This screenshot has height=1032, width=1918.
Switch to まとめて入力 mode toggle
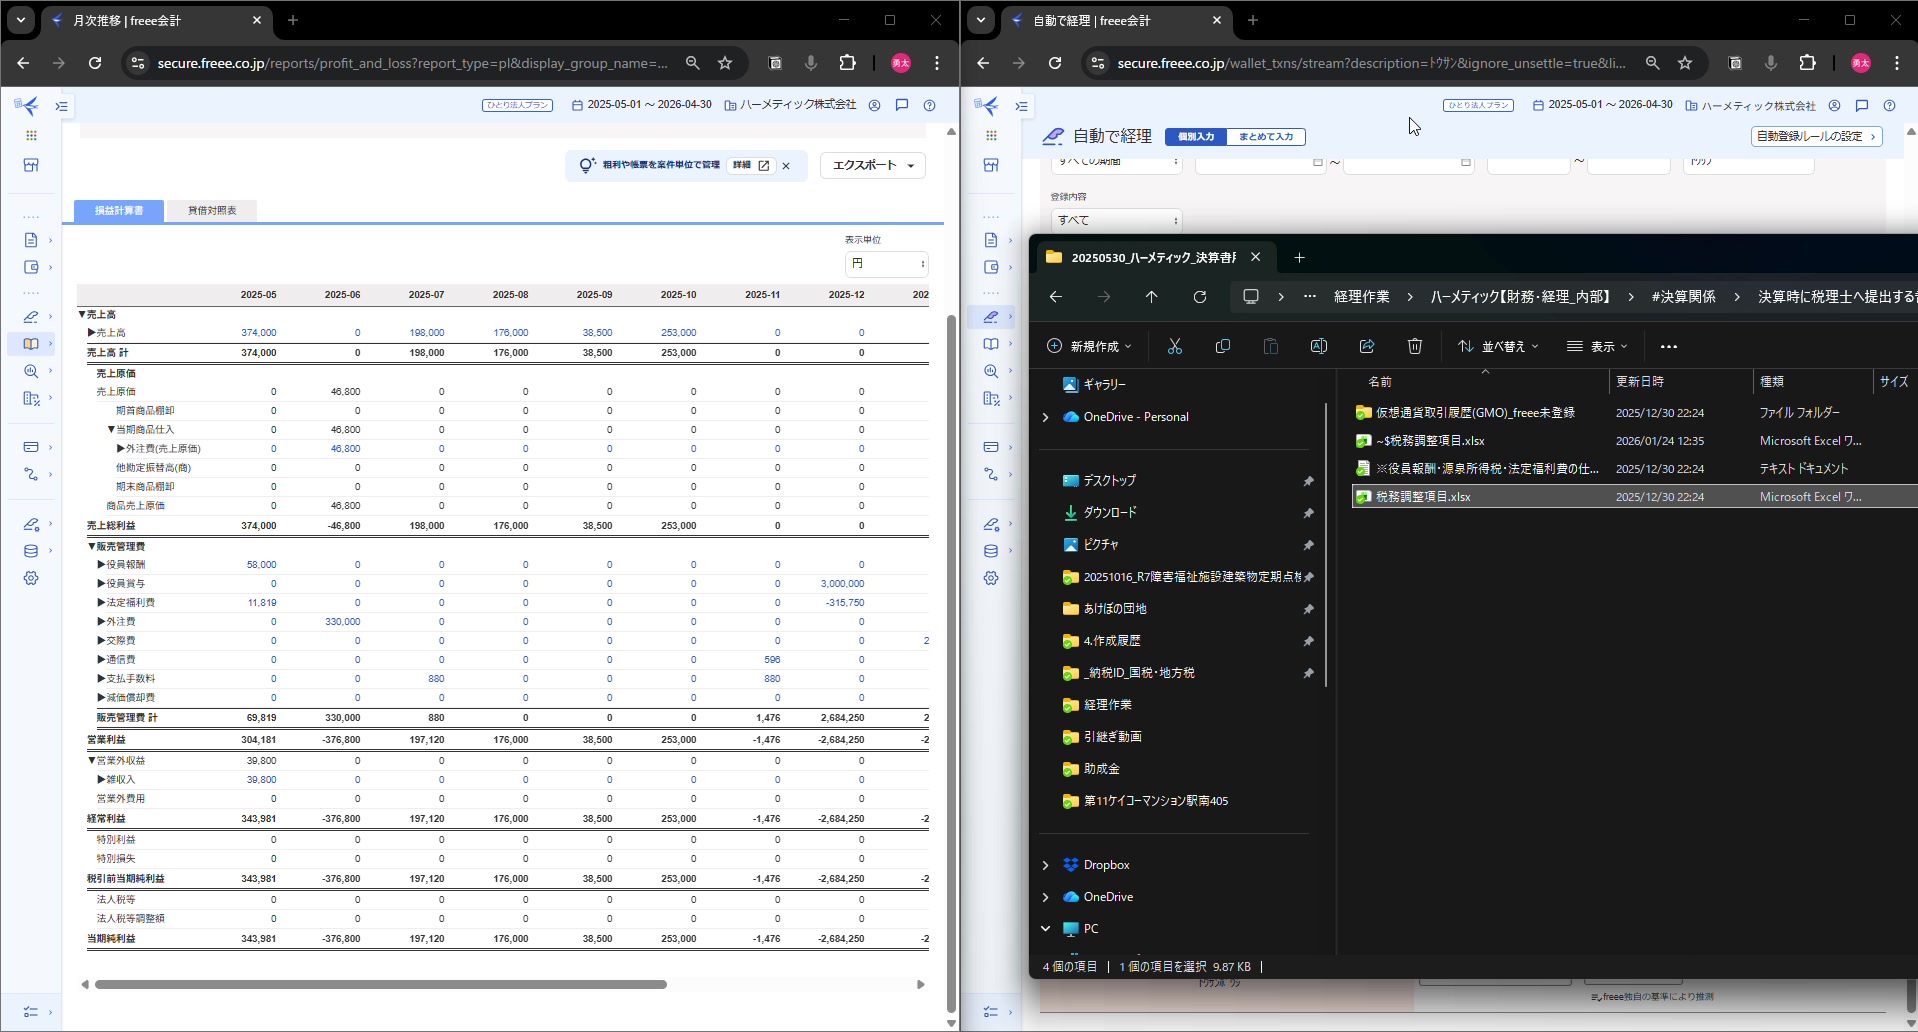pyautogui.click(x=1265, y=137)
